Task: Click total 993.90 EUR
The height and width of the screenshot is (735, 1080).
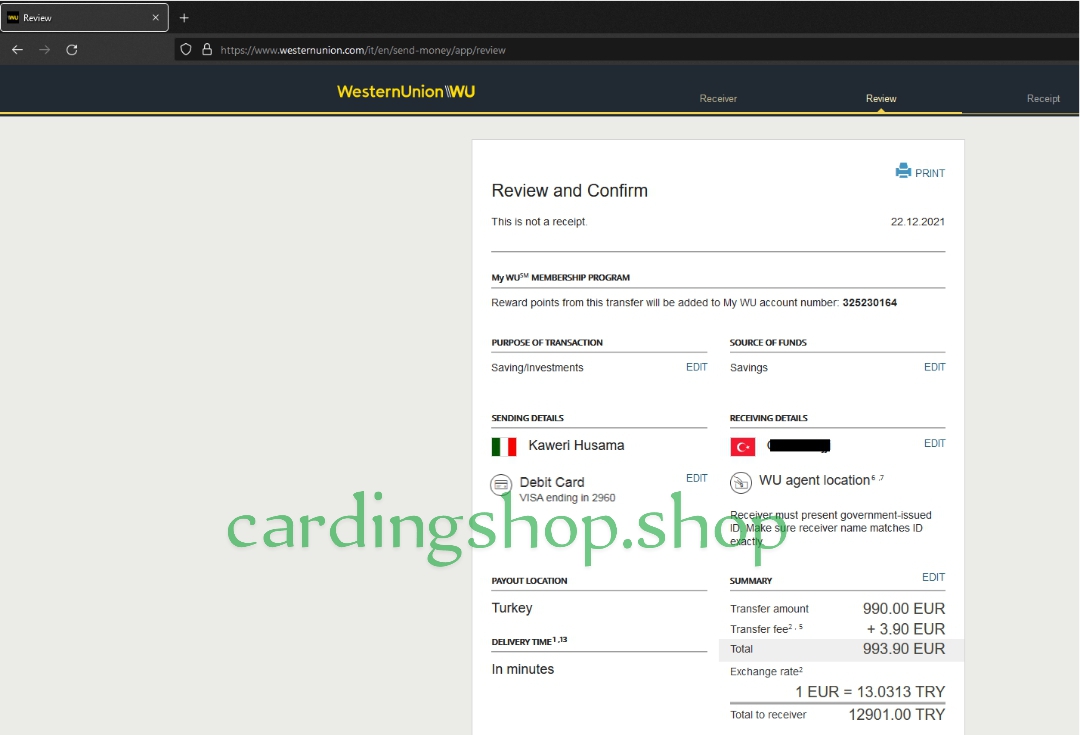Action: click(904, 649)
